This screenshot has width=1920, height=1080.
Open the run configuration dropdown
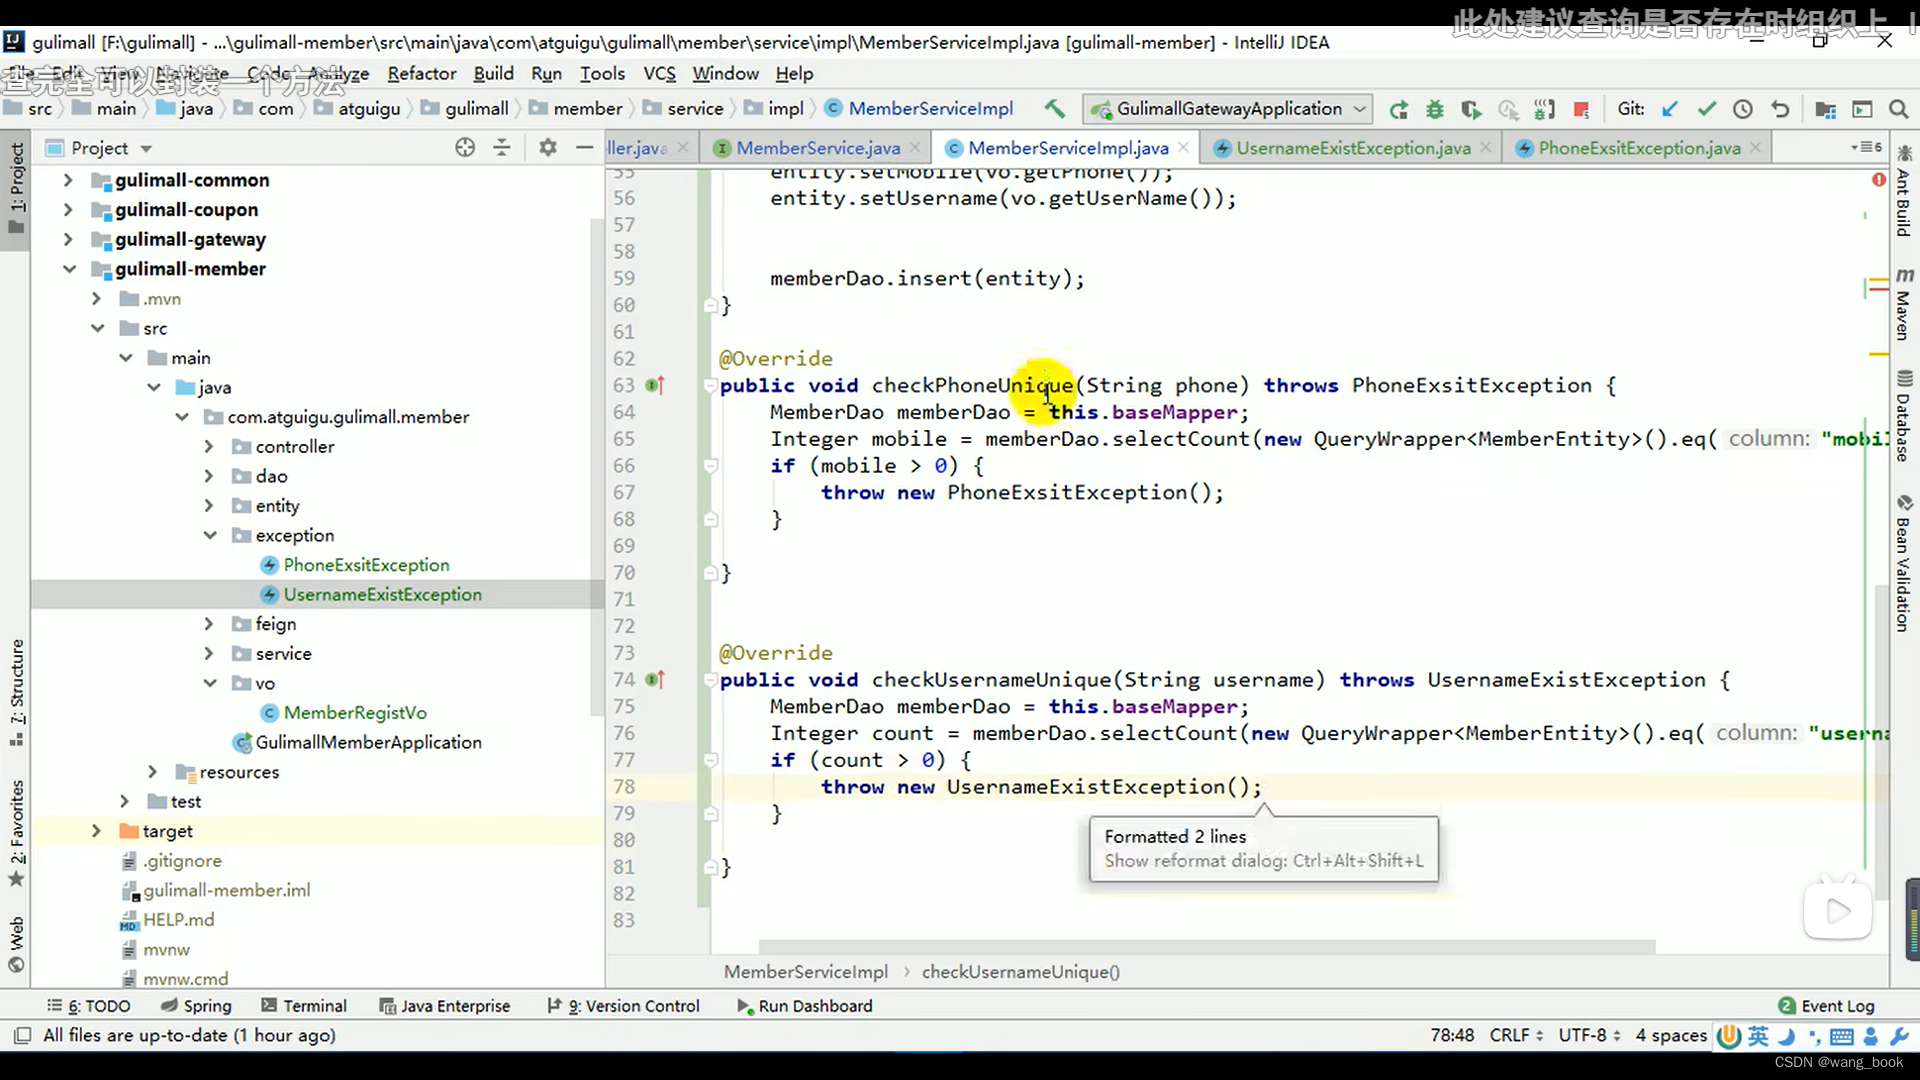[x=1229, y=109]
